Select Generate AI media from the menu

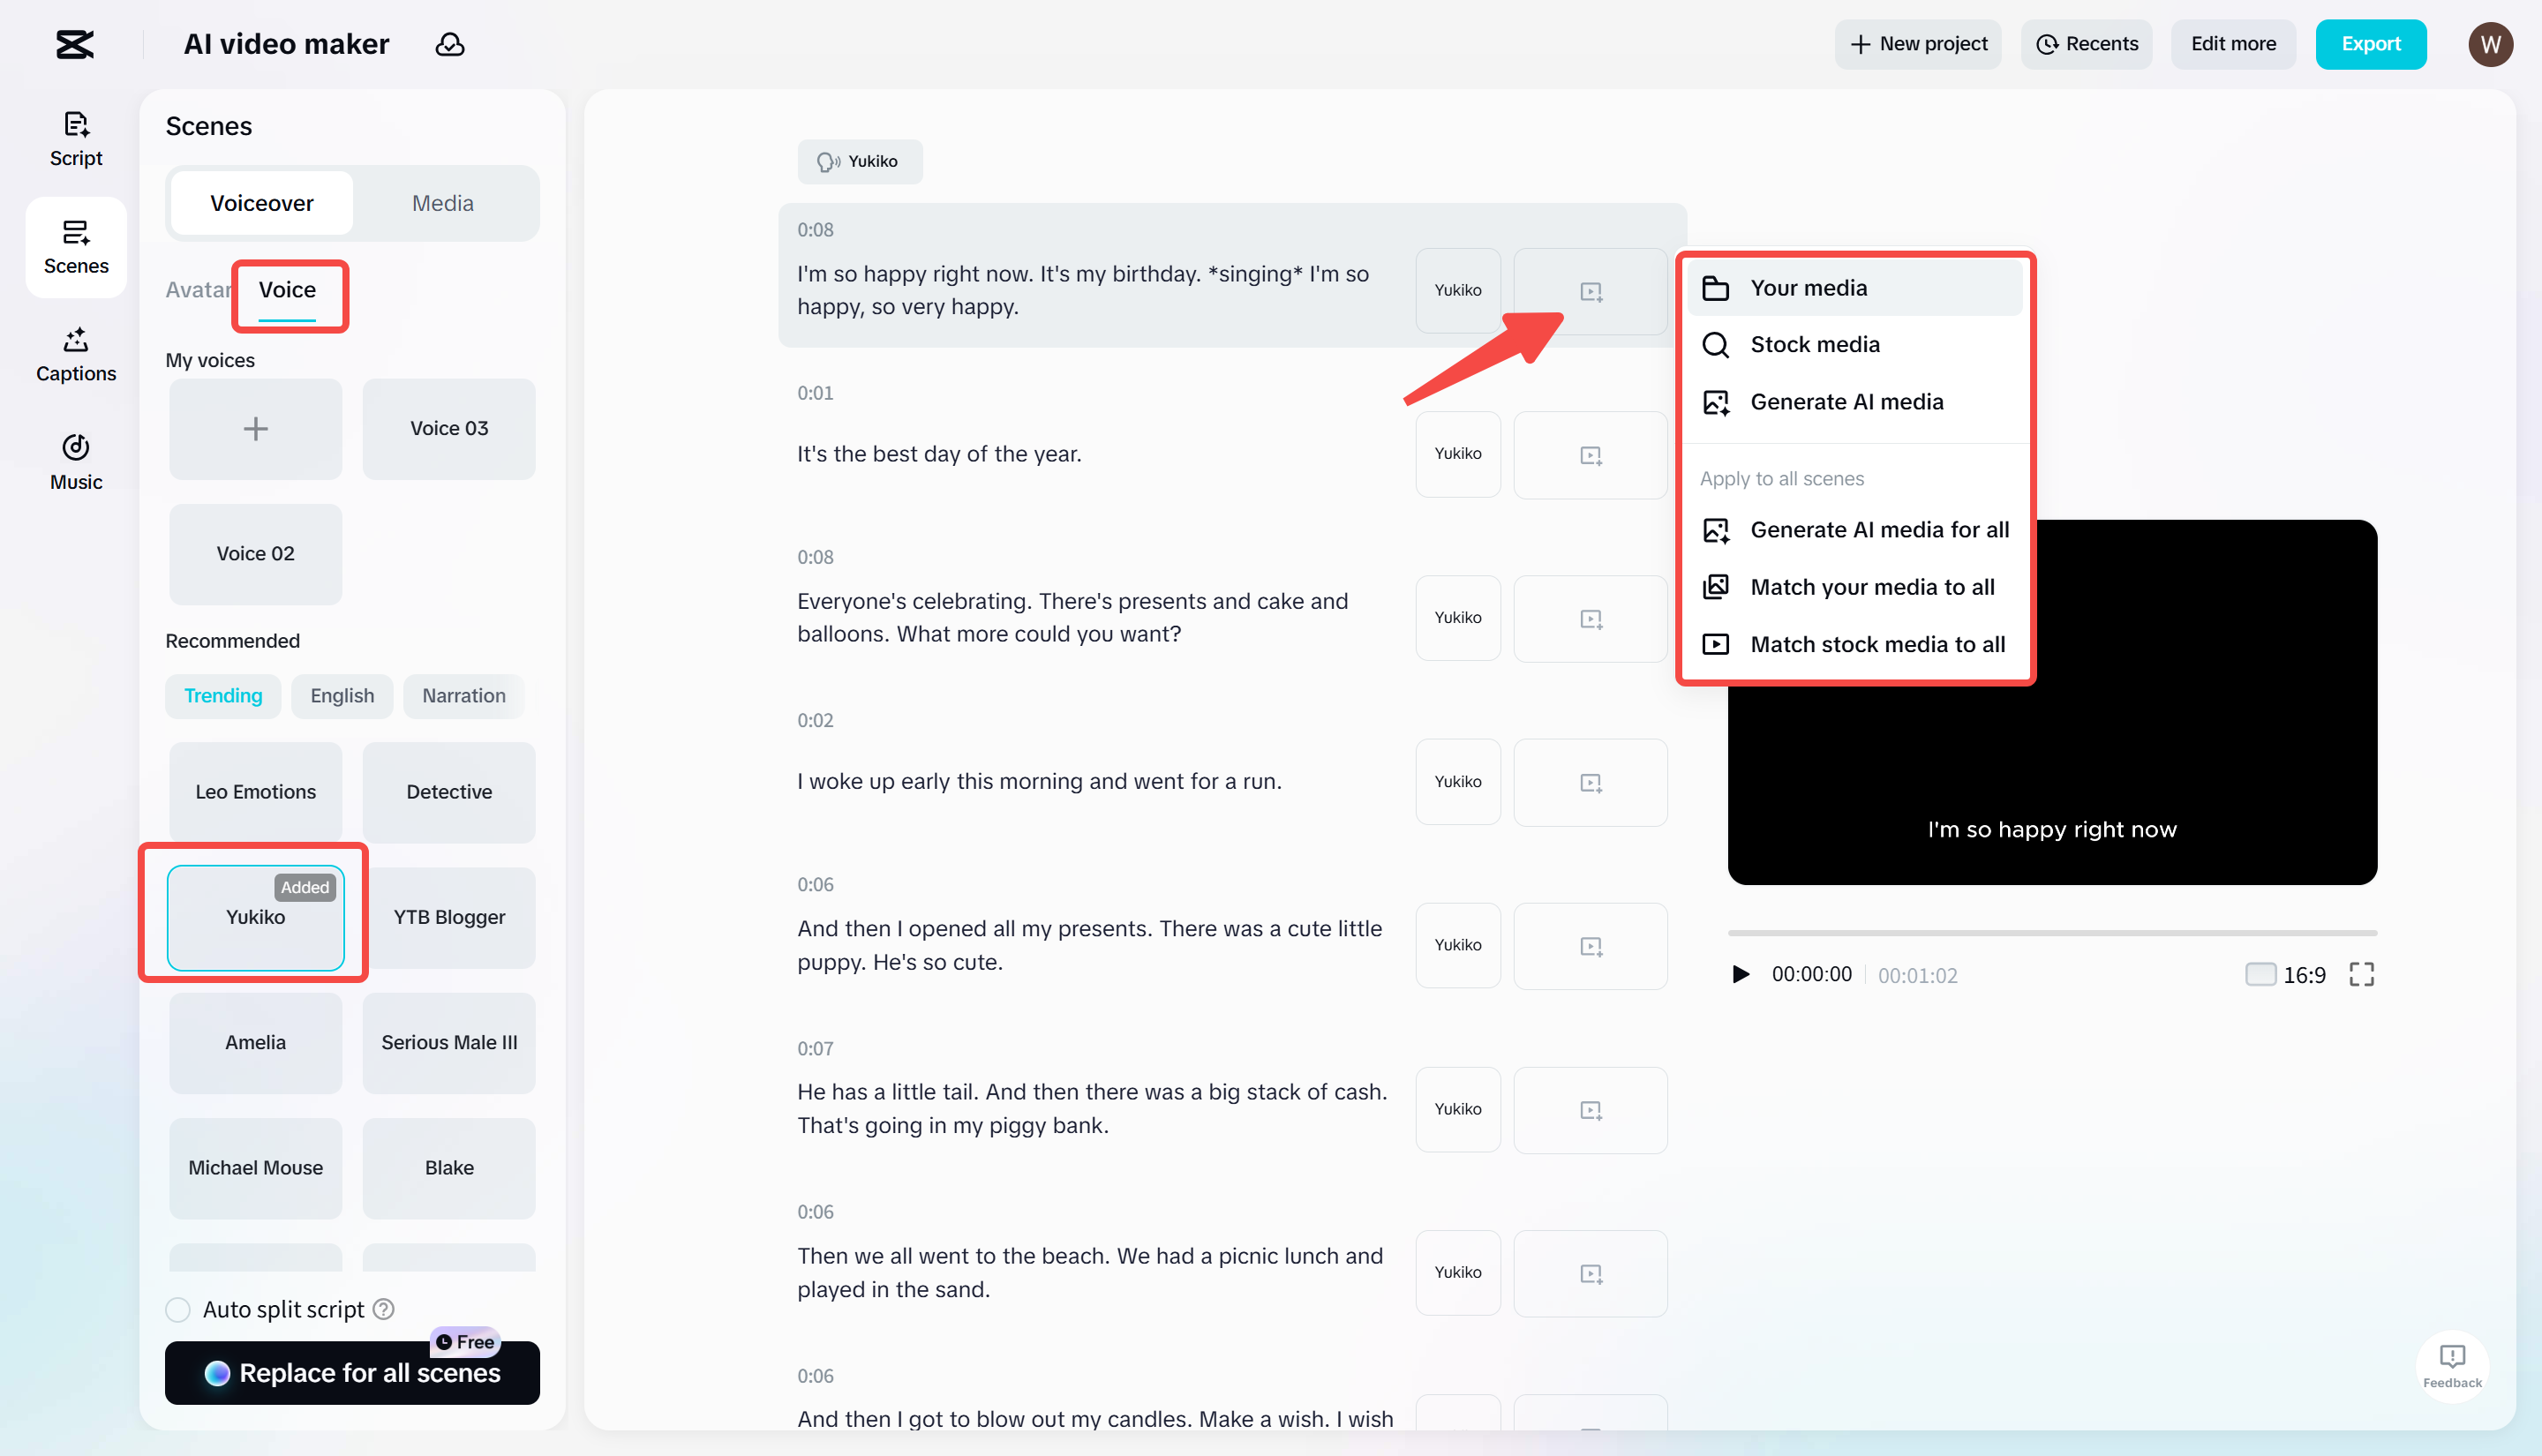(x=1847, y=401)
